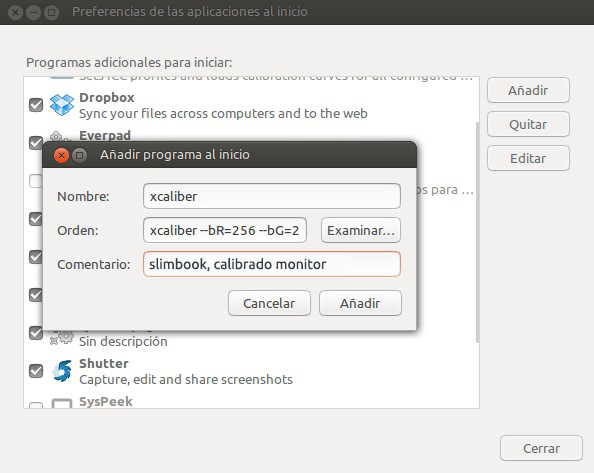This screenshot has width=594, height=473.
Task: Click the Editar button
Action: [528, 158]
